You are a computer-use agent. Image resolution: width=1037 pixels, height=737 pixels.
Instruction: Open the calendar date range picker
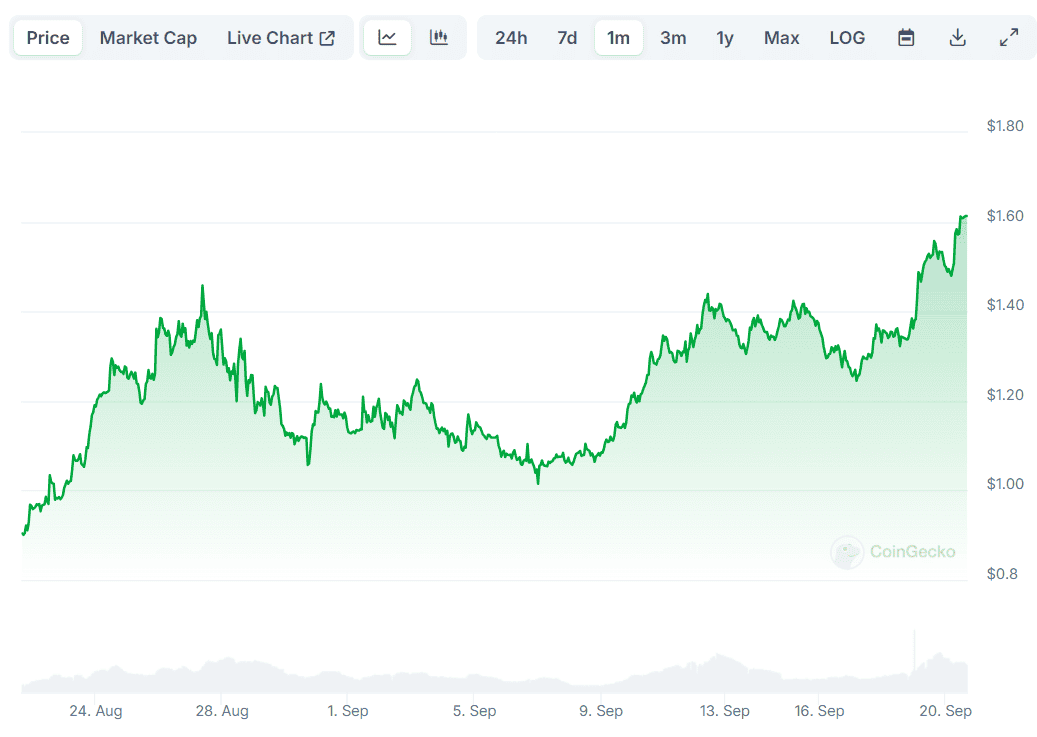pos(906,38)
